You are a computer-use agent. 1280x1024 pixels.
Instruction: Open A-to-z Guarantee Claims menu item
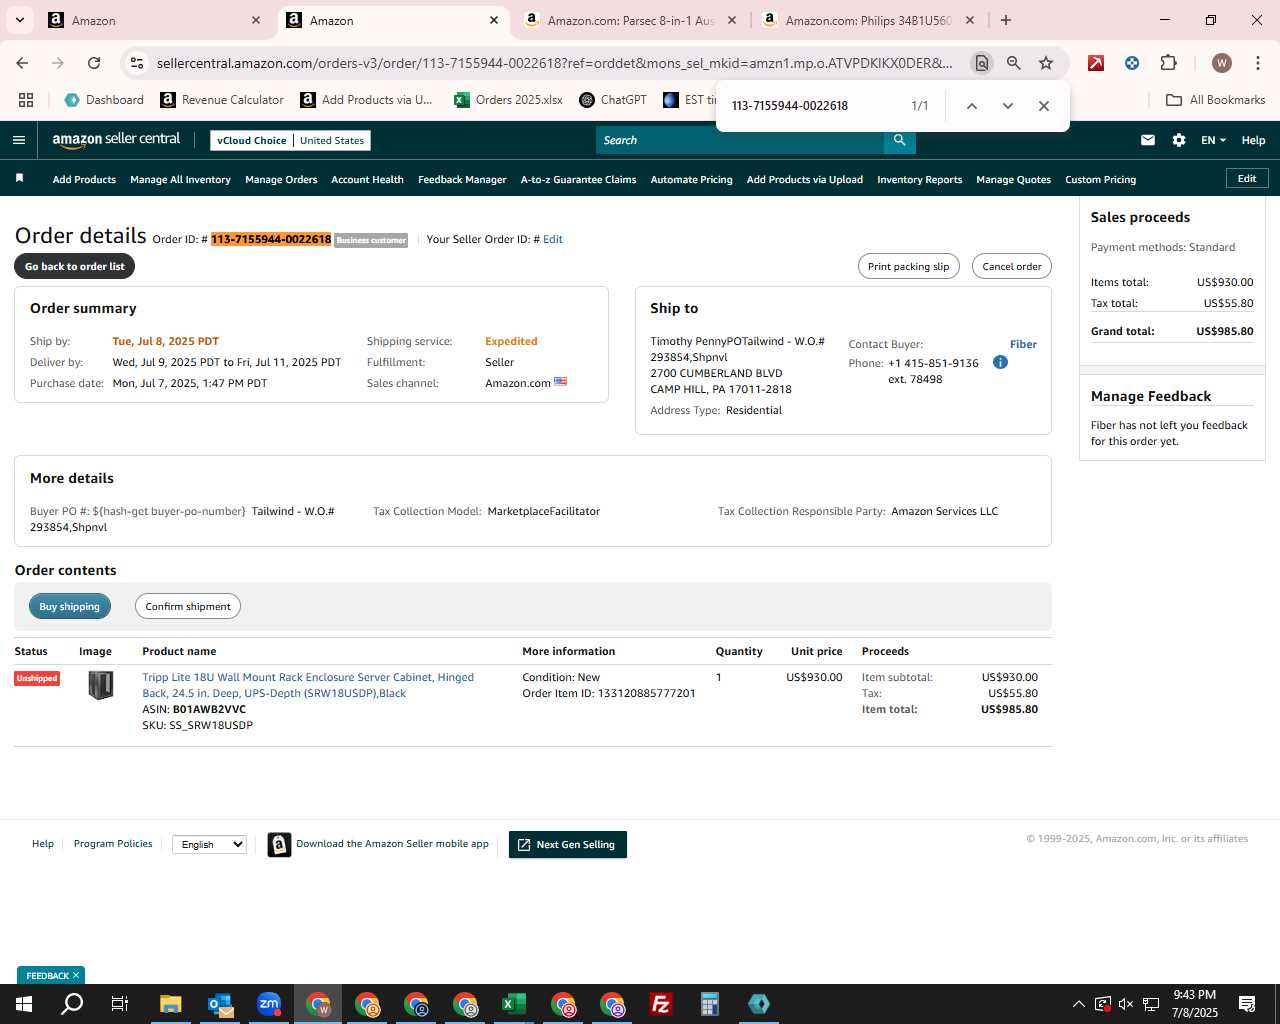pos(578,180)
